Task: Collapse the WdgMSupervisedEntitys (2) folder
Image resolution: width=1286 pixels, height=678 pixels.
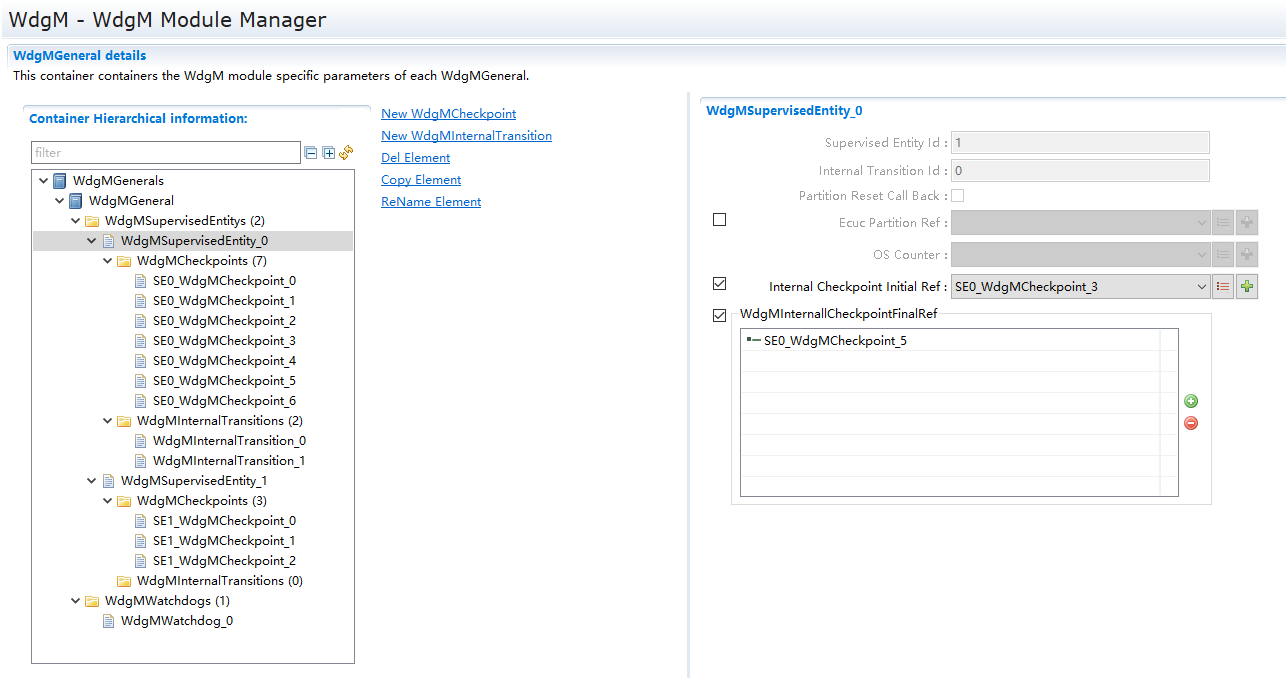Action: click(76, 221)
